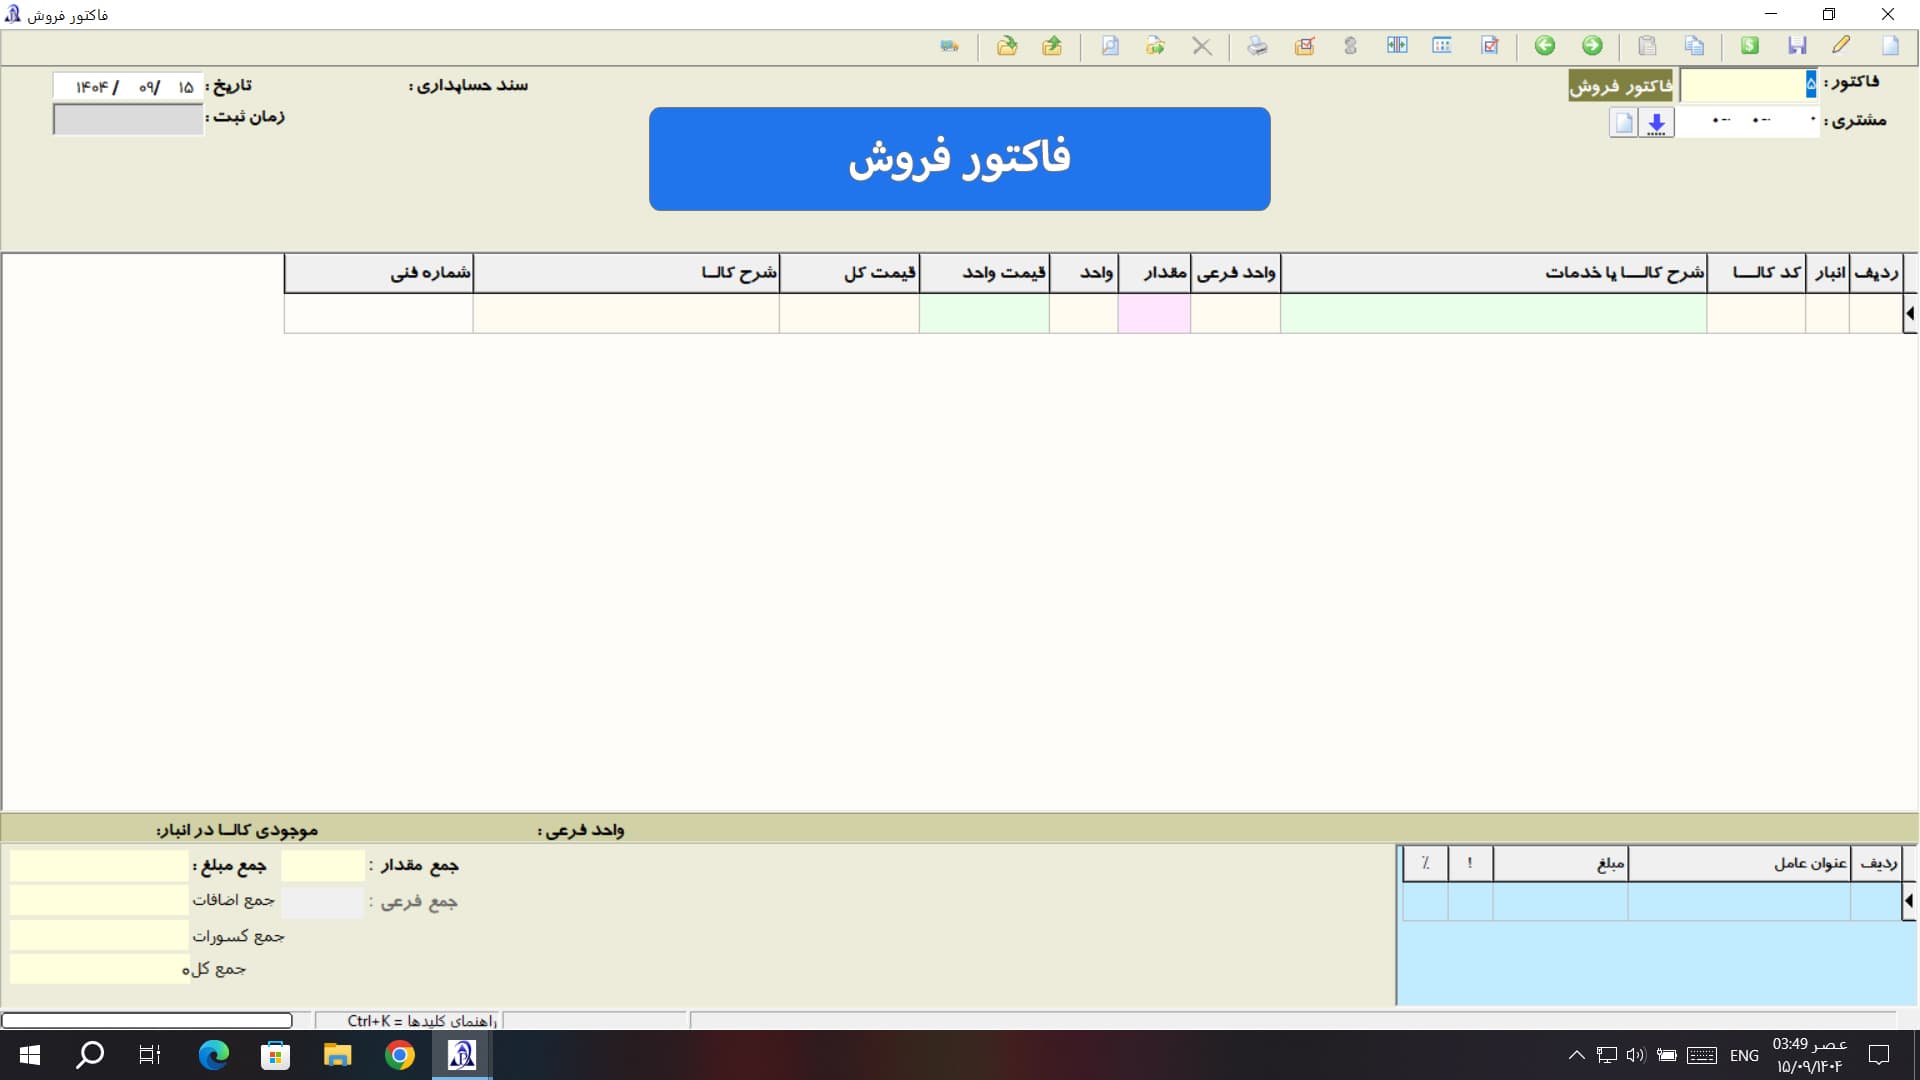
Task: Click the printer icon in toolbar
Action: coord(1257,46)
